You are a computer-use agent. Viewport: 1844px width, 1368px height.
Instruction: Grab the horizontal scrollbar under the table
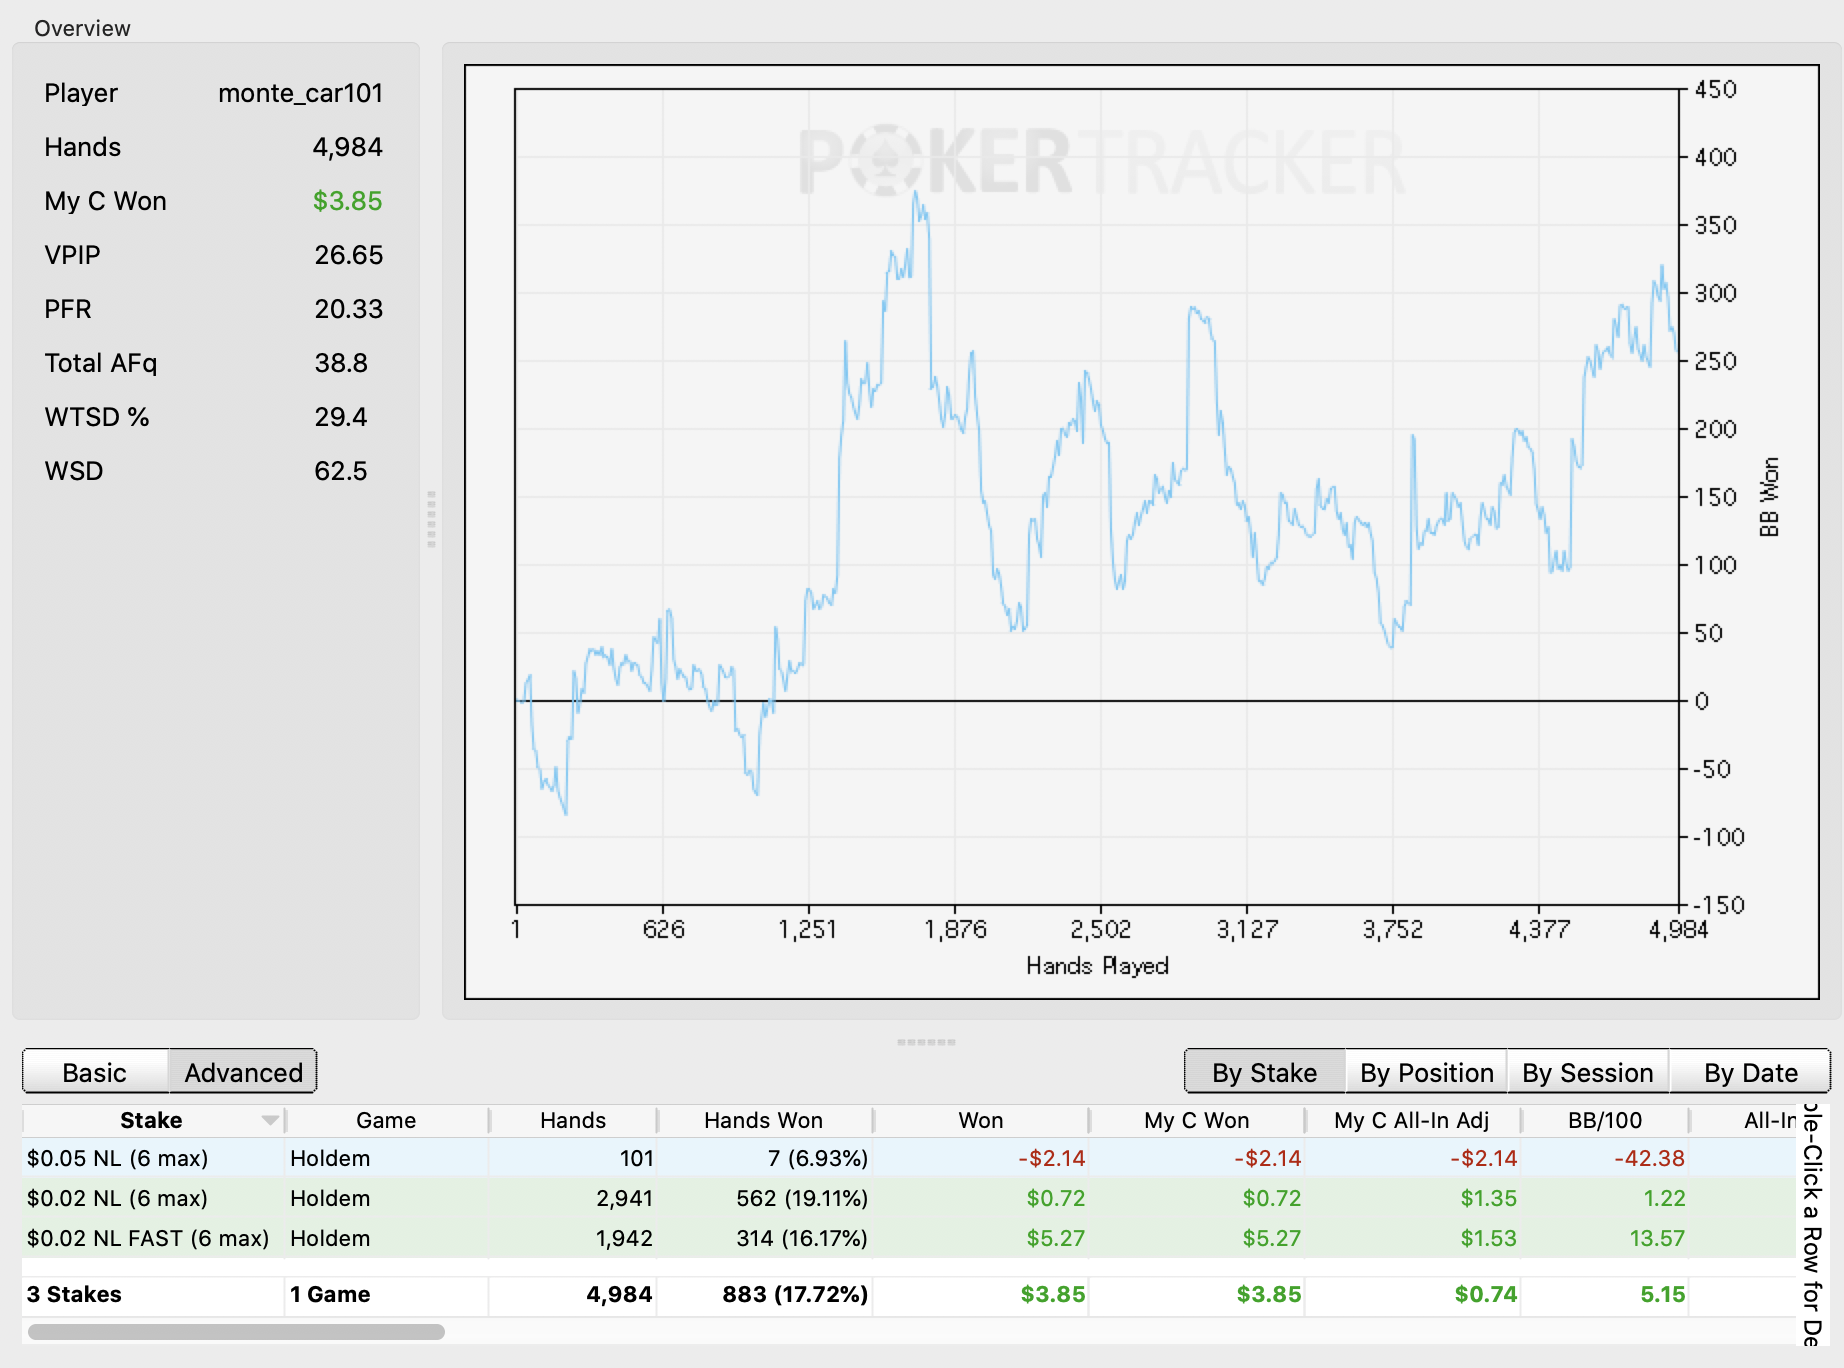[236, 1332]
